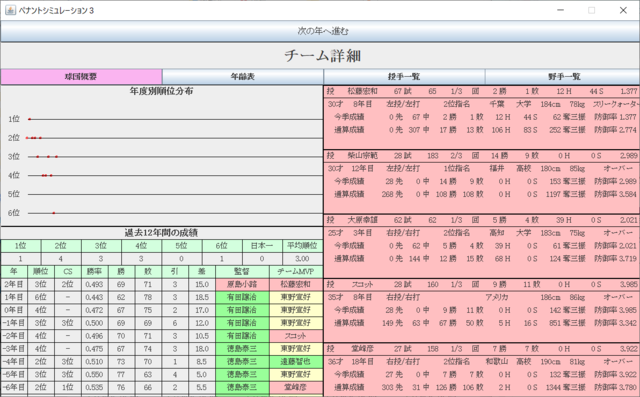640x397 pixels.
Task: Click the 平均順位 summary header cell
Action: click(302, 246)
